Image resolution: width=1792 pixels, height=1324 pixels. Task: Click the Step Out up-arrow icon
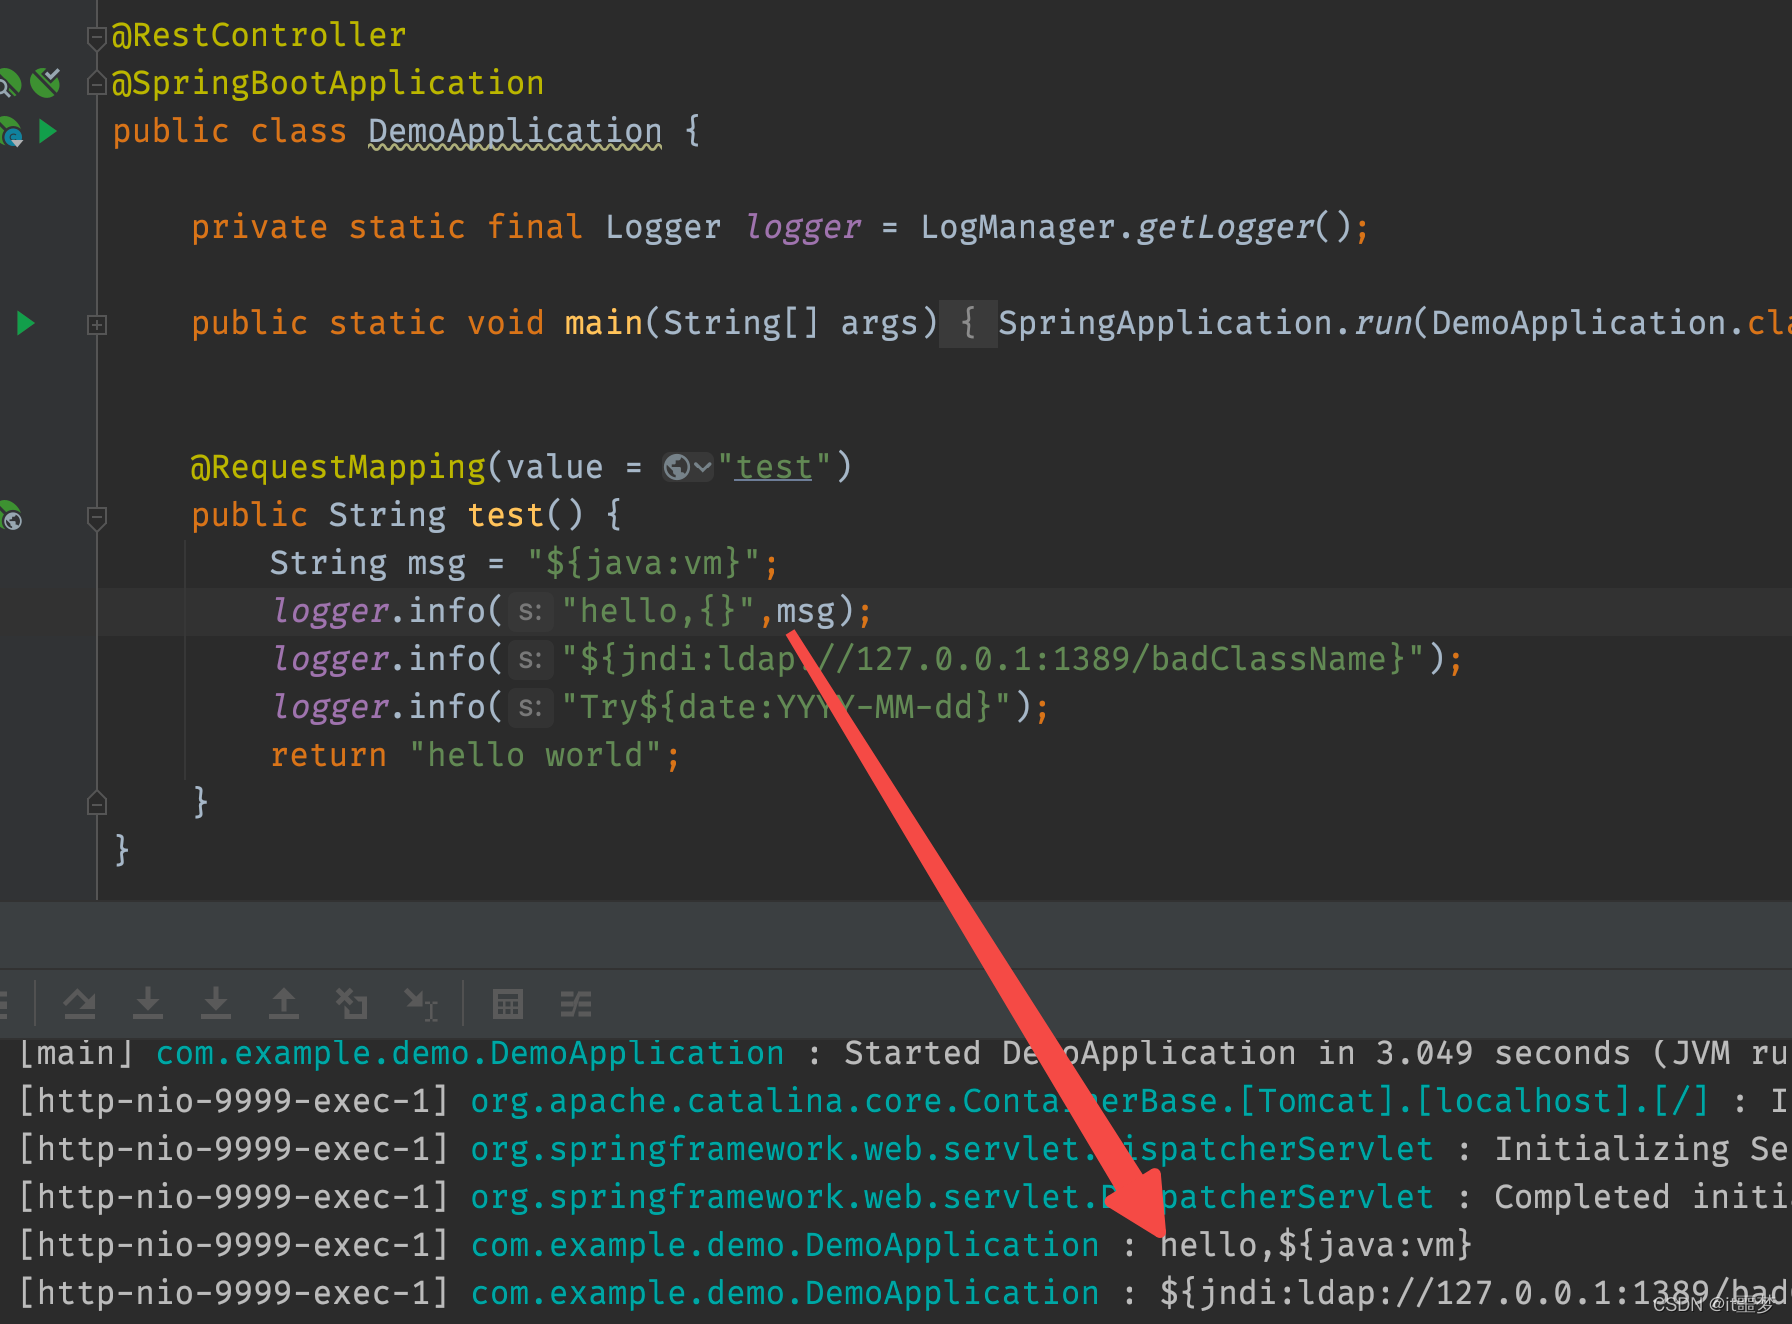pos(284,1003)
